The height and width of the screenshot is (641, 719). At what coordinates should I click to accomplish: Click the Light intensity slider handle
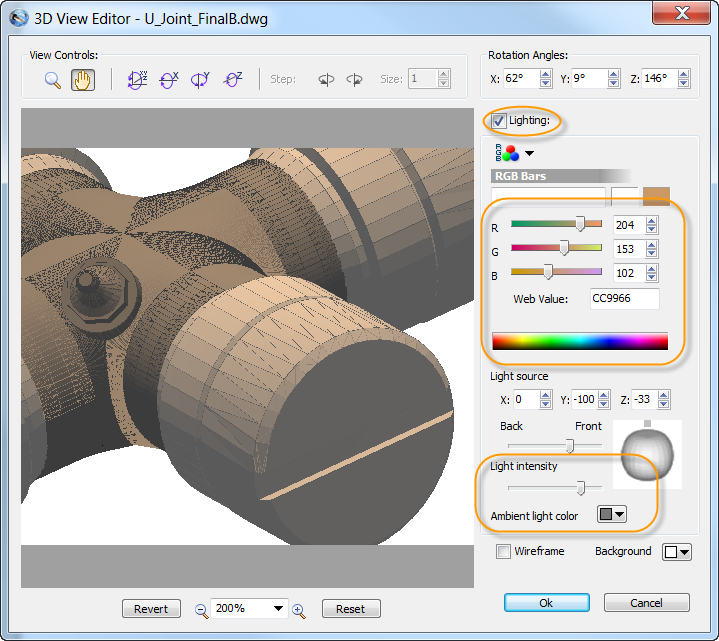pos(581,488)
